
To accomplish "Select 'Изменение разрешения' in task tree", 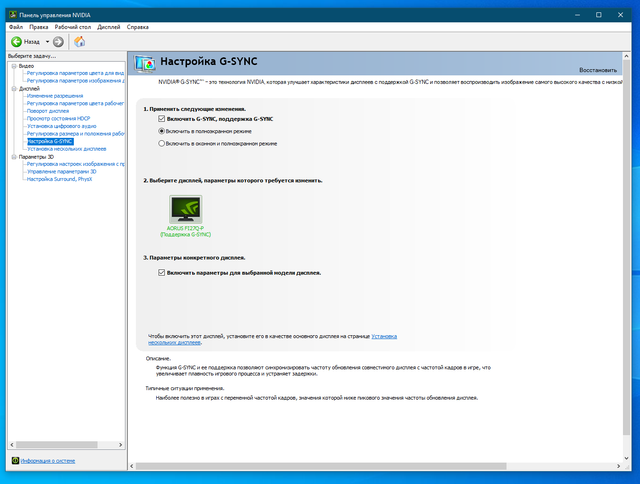I will tap(55, 96).
